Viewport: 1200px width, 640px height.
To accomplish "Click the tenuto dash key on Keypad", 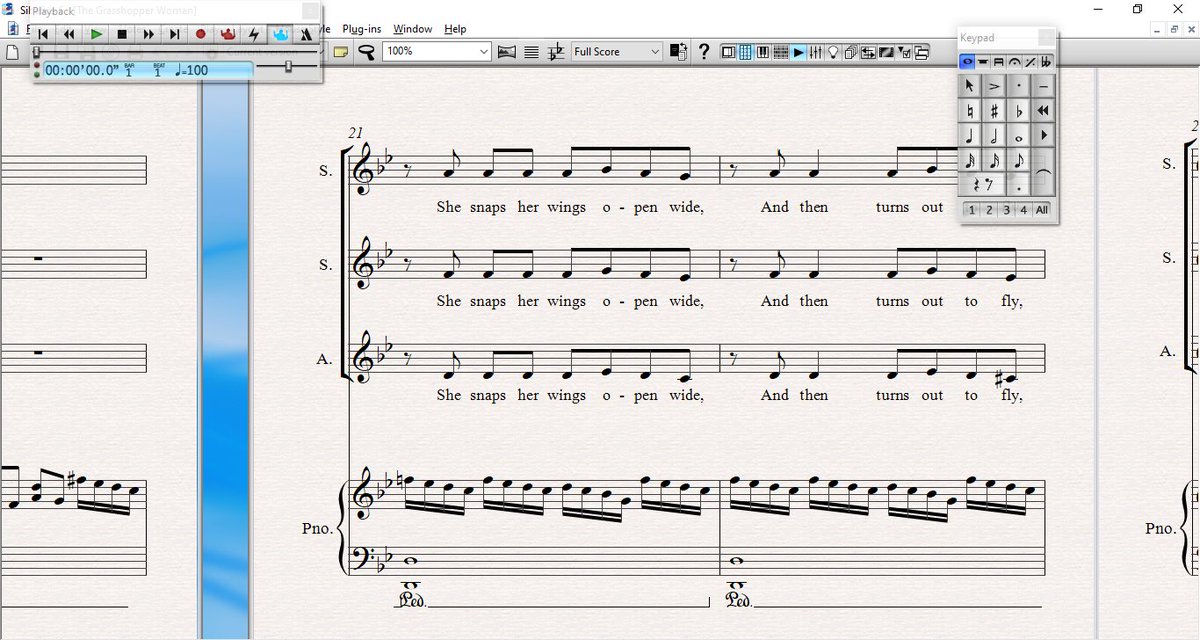I will (x=1043, y=86).
